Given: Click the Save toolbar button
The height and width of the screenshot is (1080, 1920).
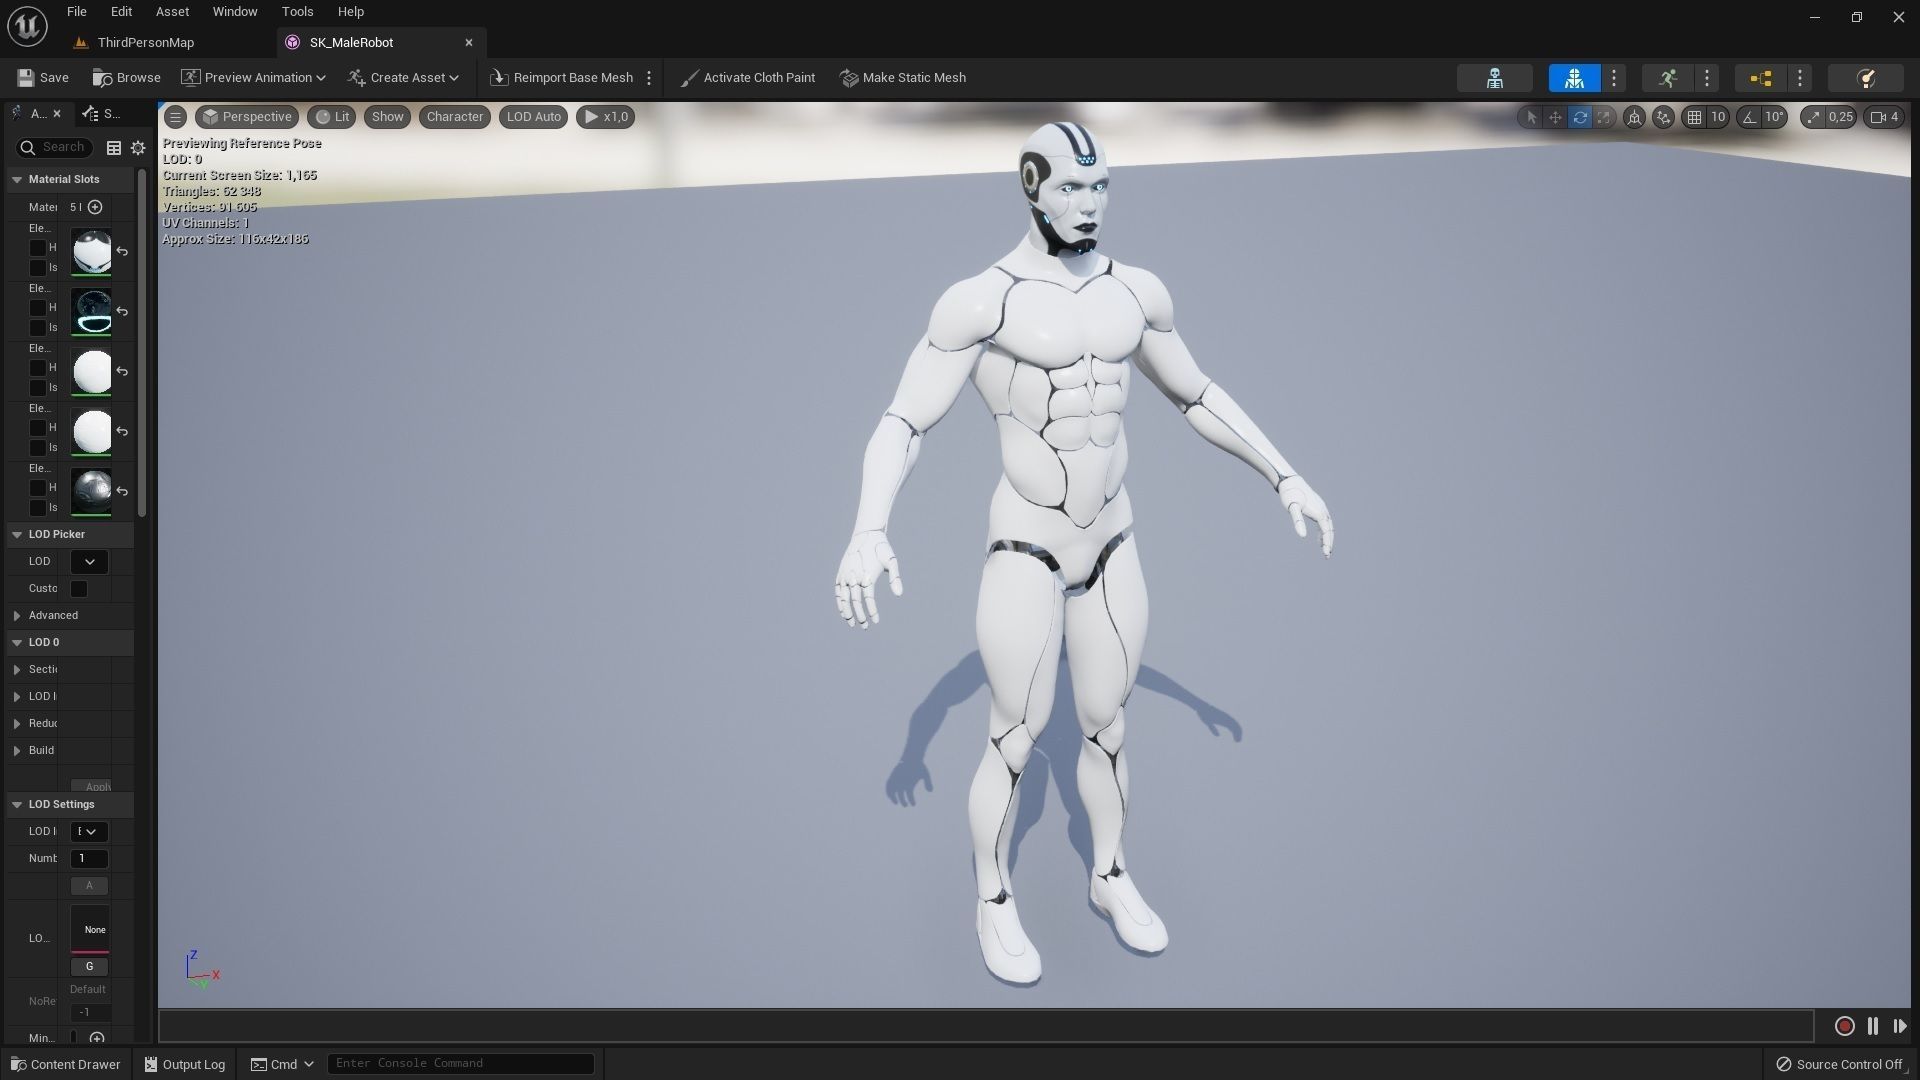Looking at the screenshot, I should coord(43,78).
